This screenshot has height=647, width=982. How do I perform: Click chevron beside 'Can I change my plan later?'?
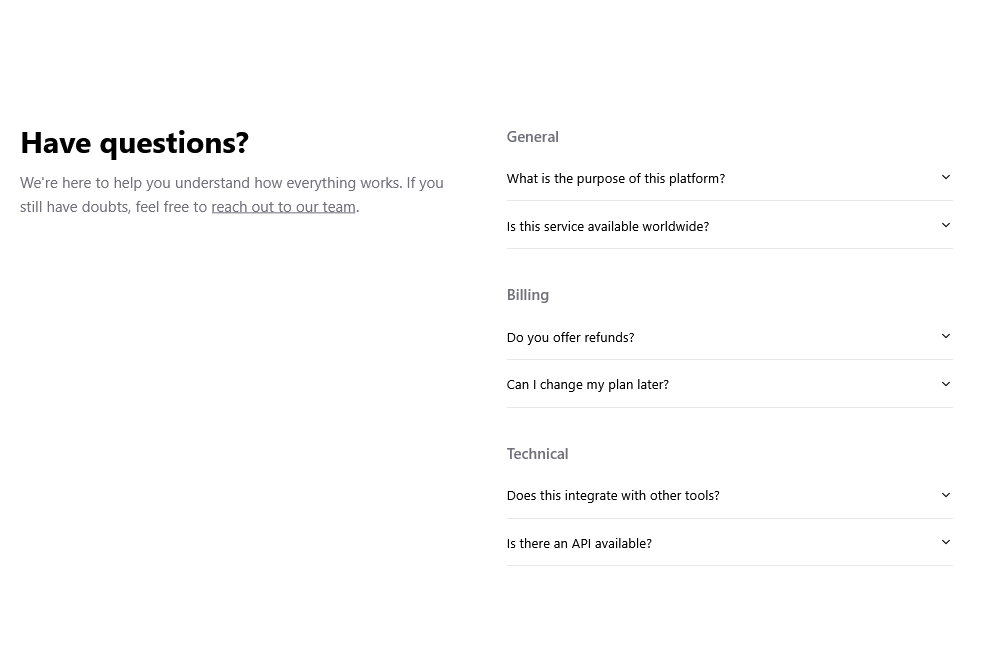tap(946, 384)
